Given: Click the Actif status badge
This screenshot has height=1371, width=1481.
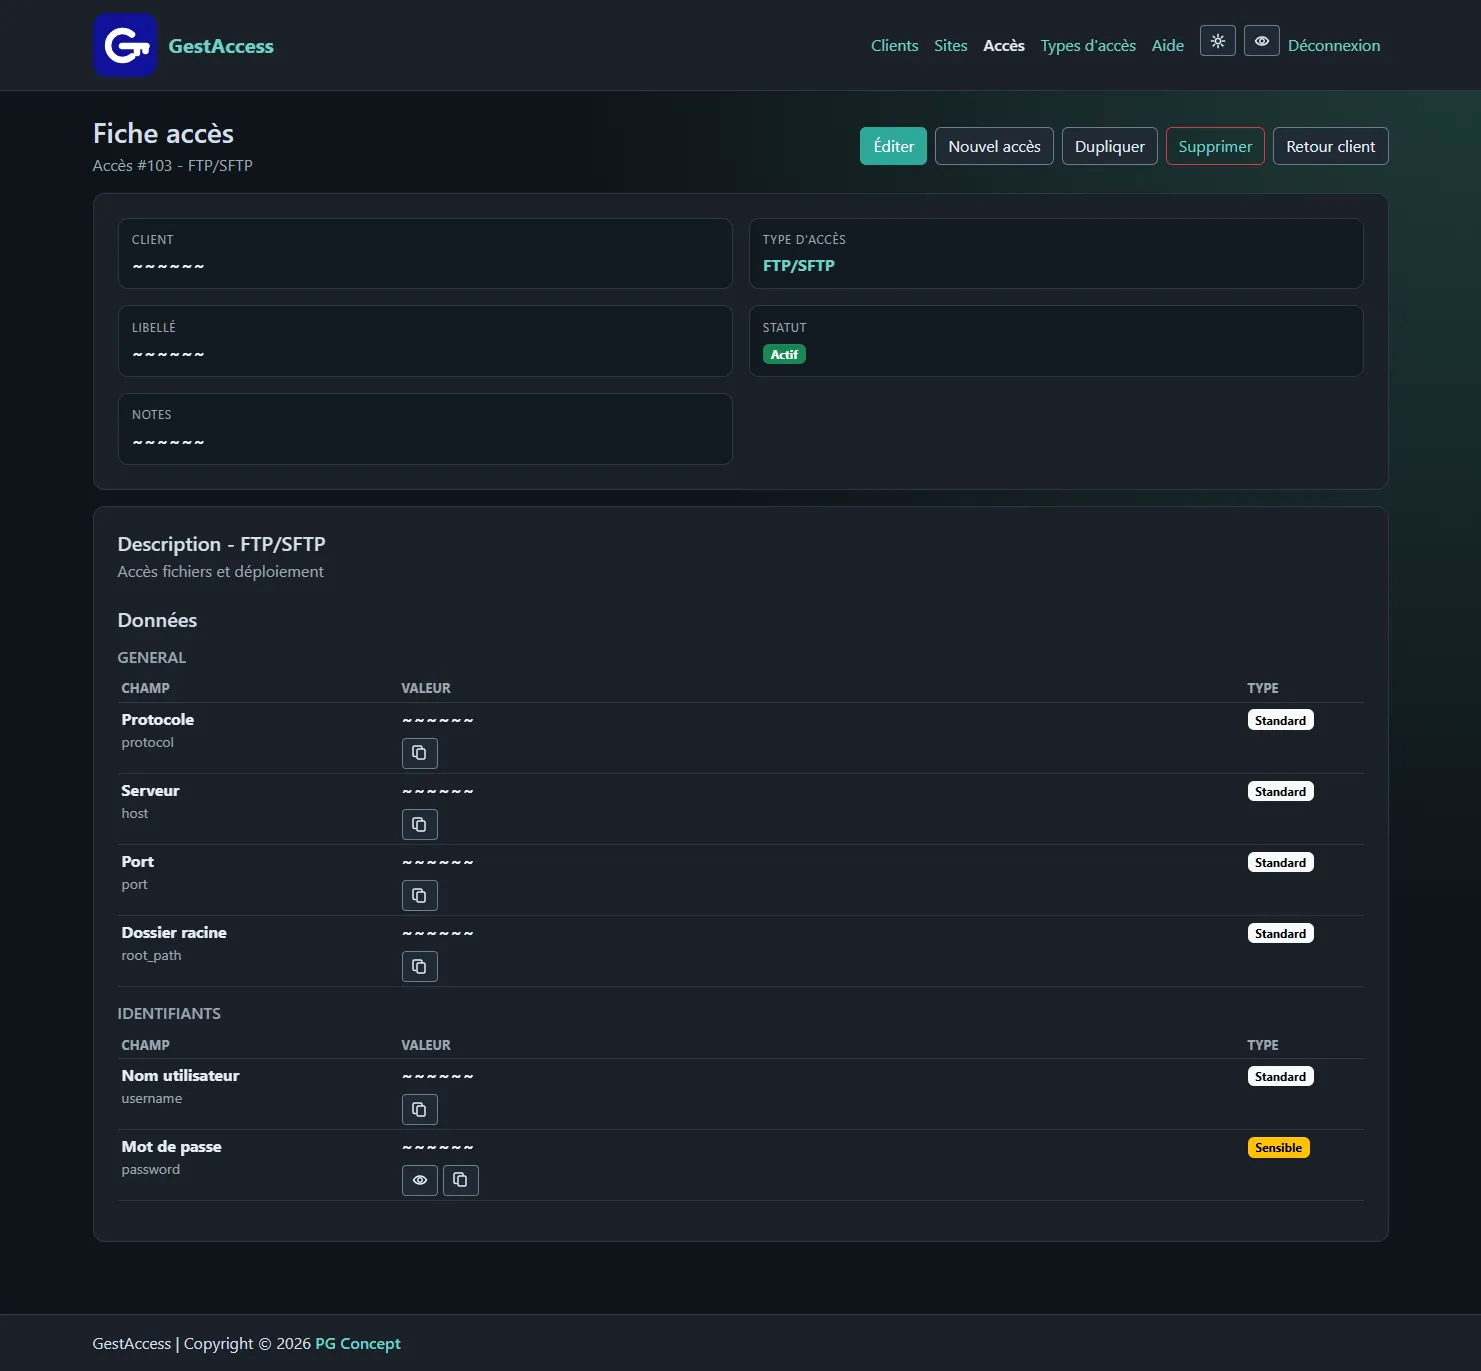Looking at the screenshot, I should [784, 354].
